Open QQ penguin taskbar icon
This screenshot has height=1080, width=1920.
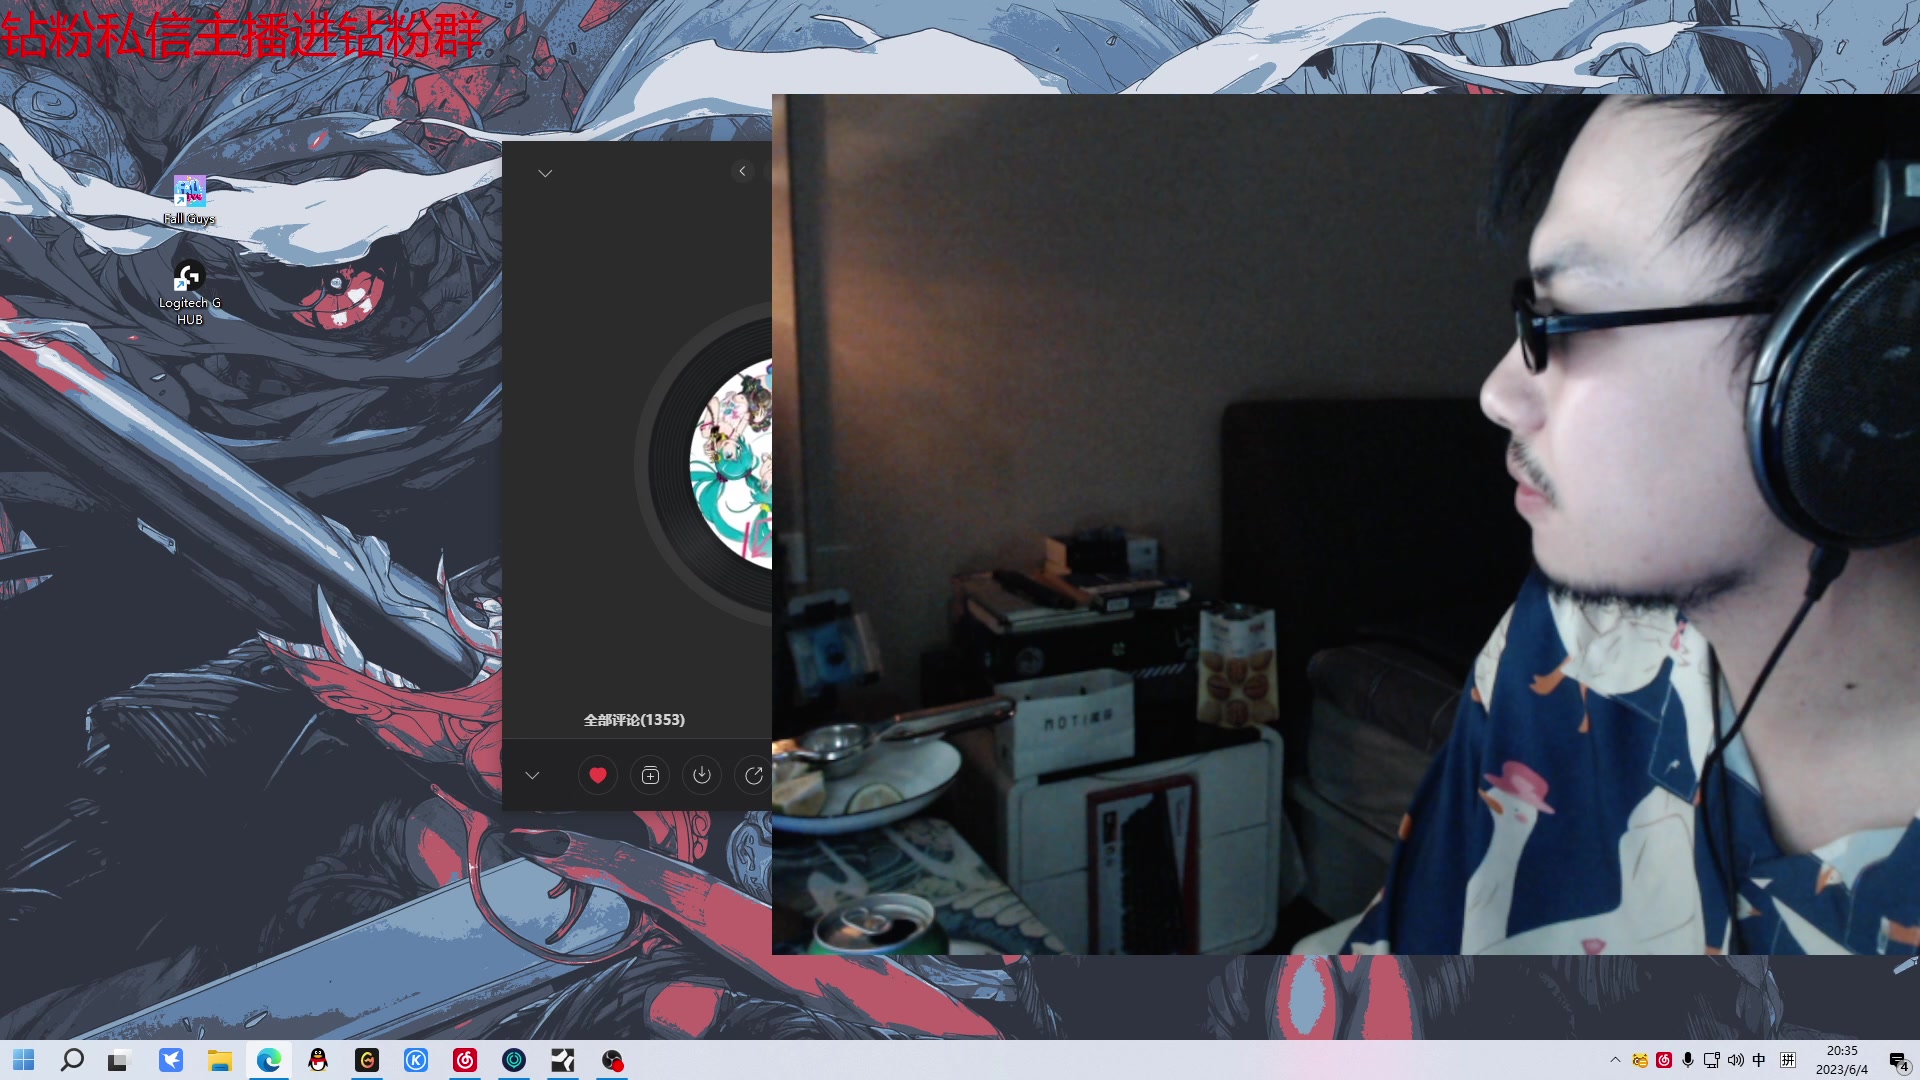coord(318,1060)
